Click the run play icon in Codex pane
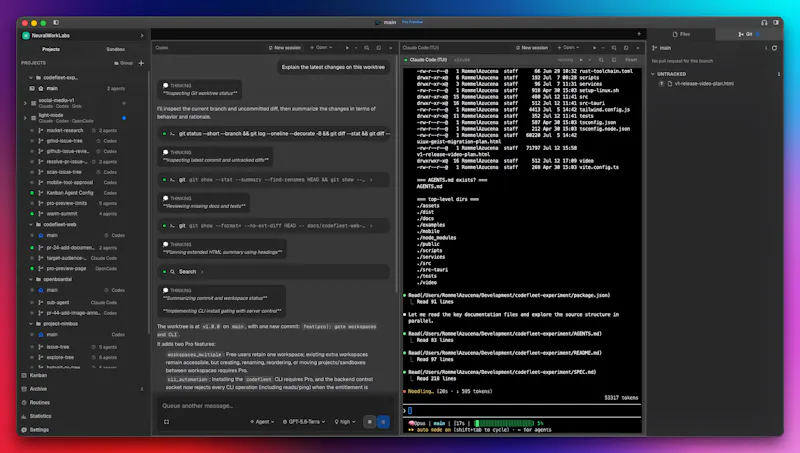The width and height of the screenshot is (800, 453). click(347, 48)
